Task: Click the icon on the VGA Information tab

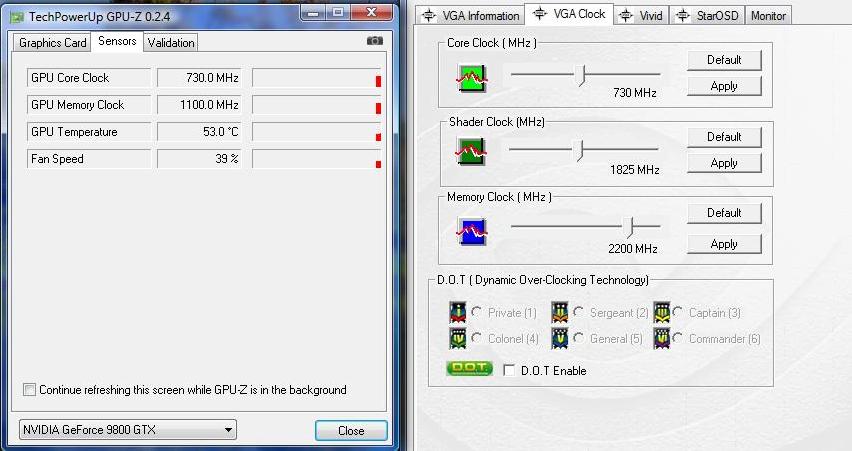Action: point(429,15)
